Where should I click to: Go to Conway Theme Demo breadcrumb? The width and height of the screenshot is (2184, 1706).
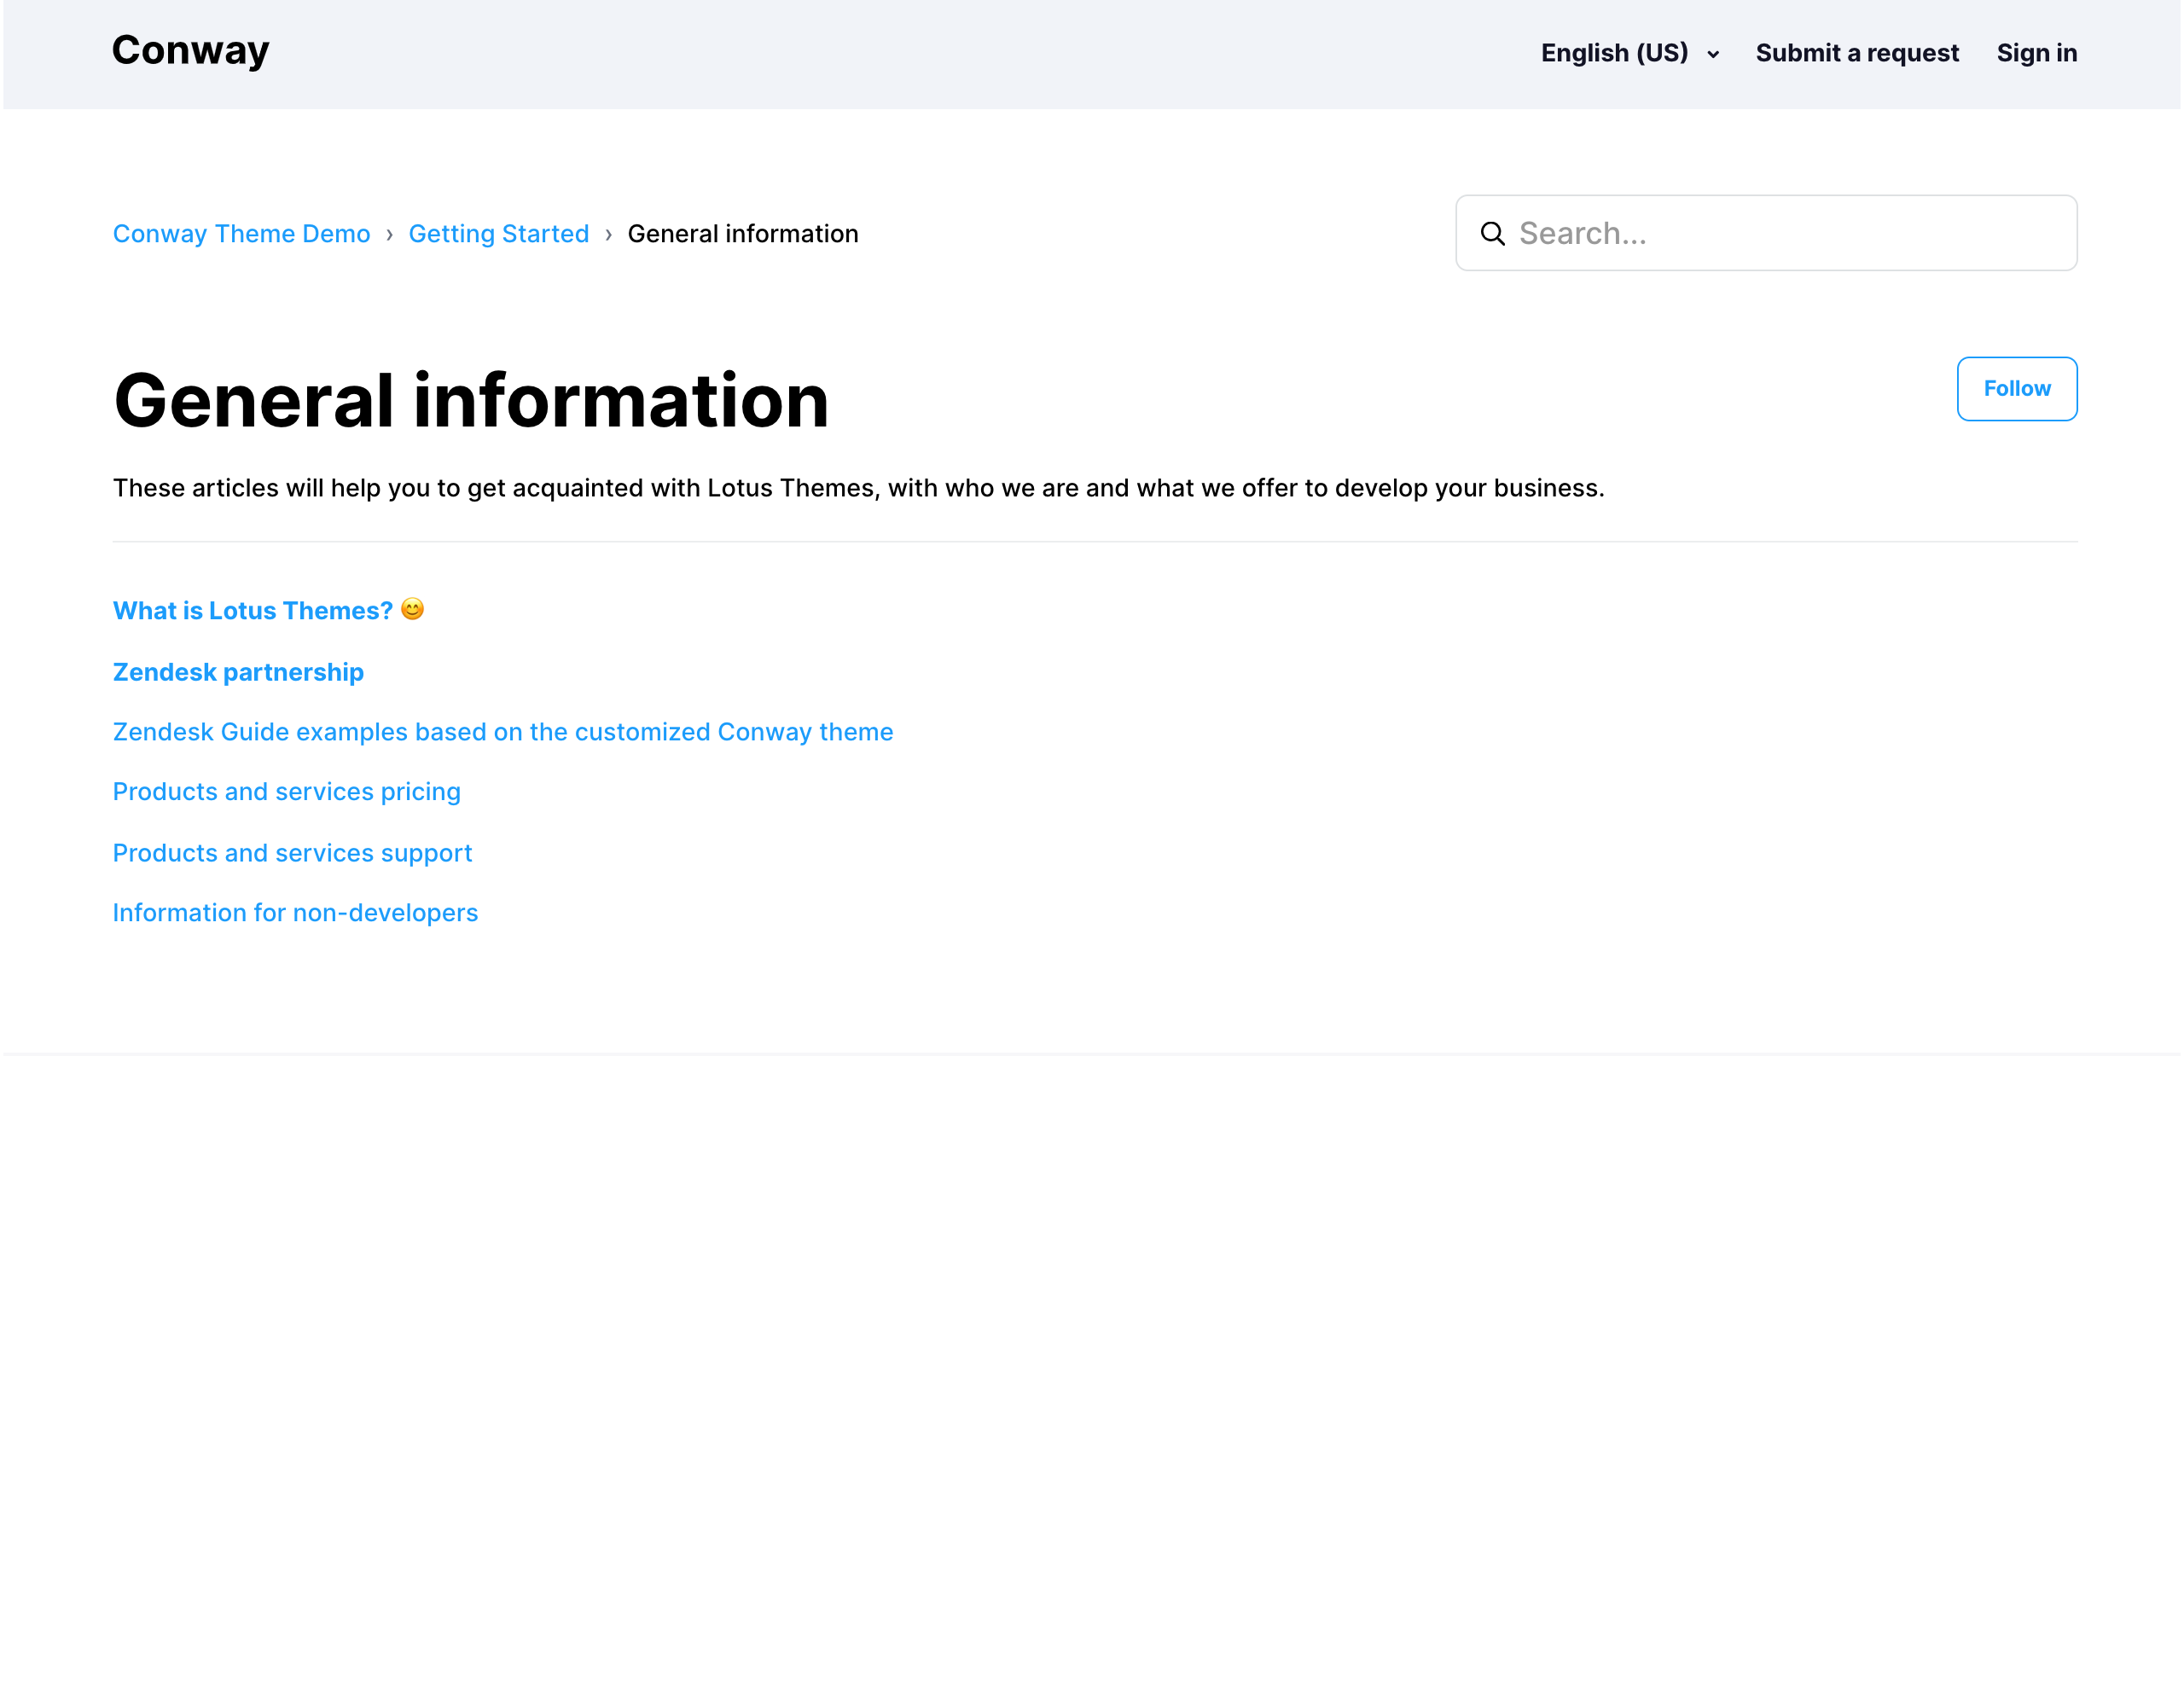tap(241, 234)
